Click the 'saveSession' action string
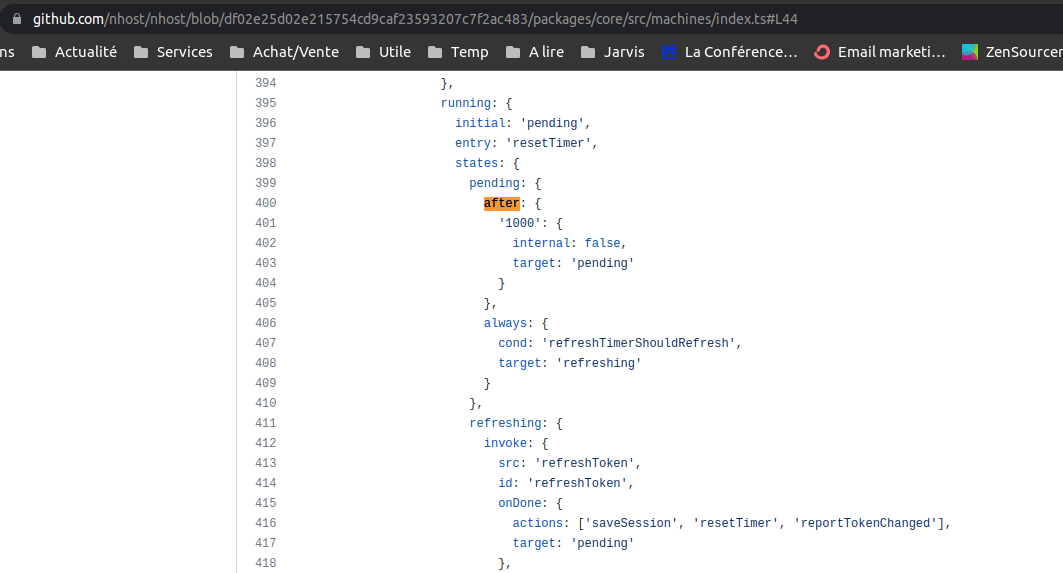 tap(631, 523)
